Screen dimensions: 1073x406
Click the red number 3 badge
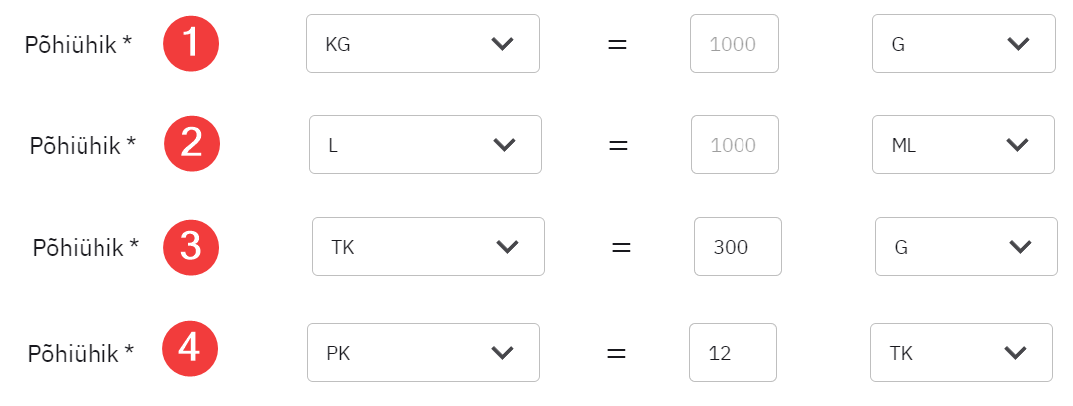(x=191, y=247)
